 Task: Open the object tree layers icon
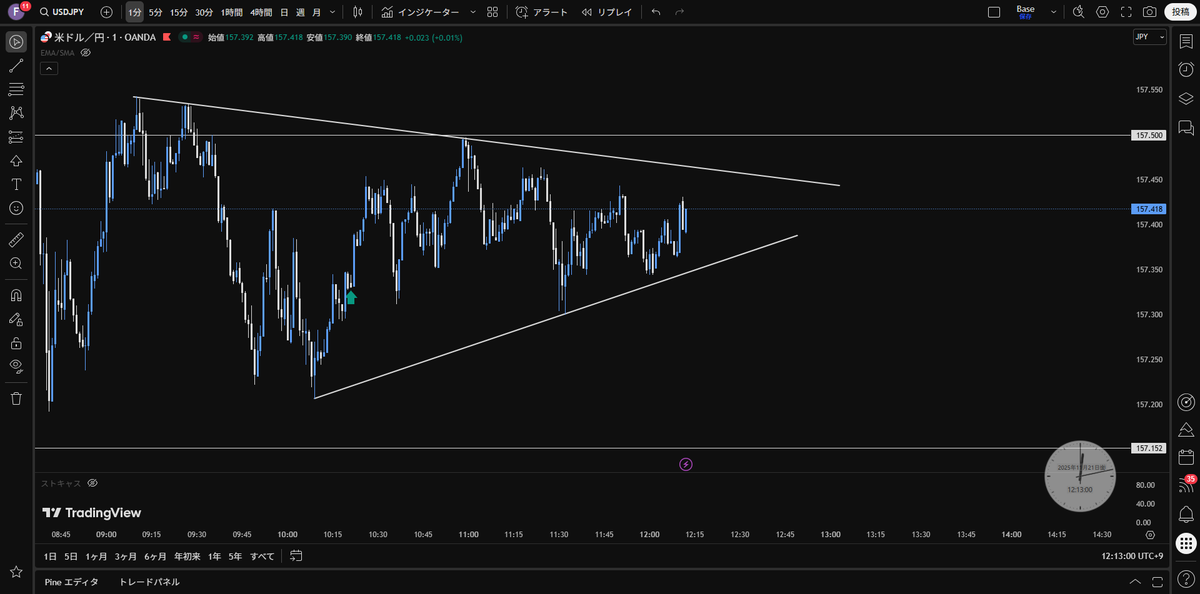(x=1186, y=98)
